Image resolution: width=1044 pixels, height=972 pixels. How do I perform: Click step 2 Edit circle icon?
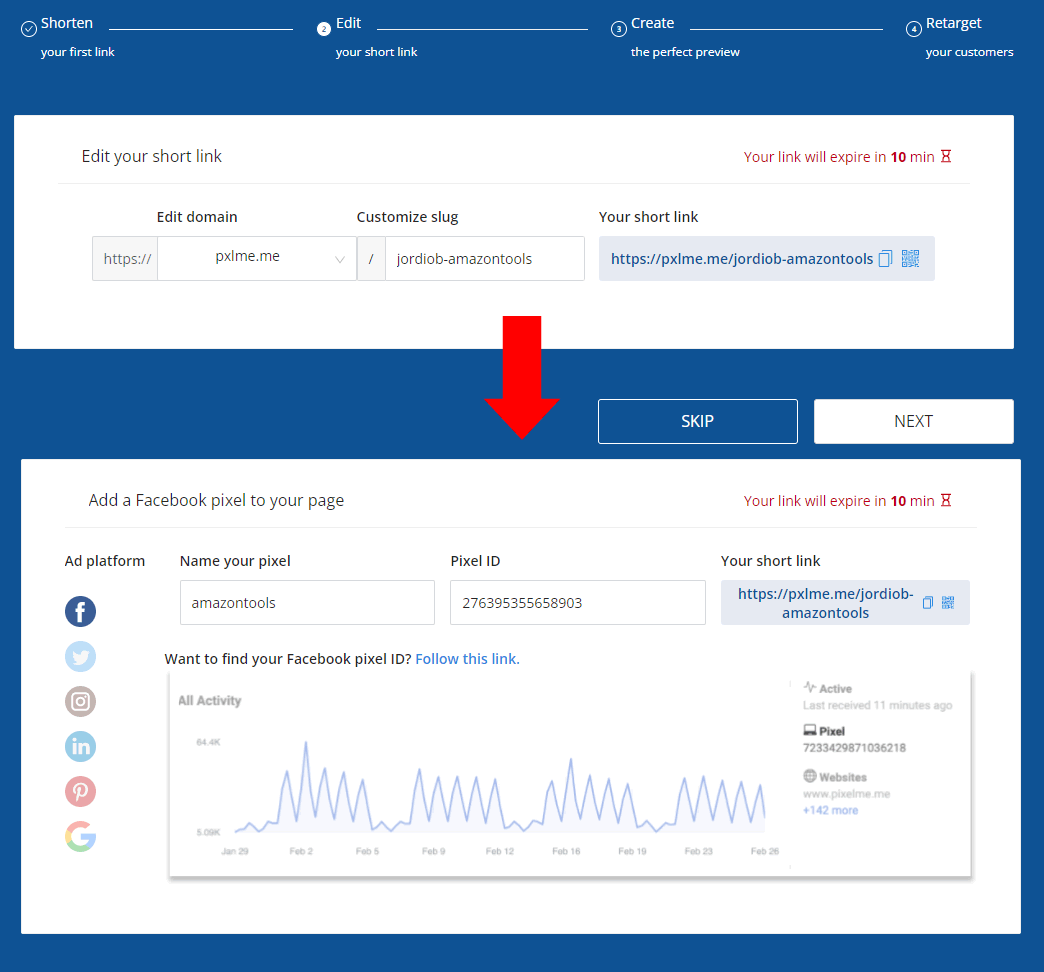[324, 29]
